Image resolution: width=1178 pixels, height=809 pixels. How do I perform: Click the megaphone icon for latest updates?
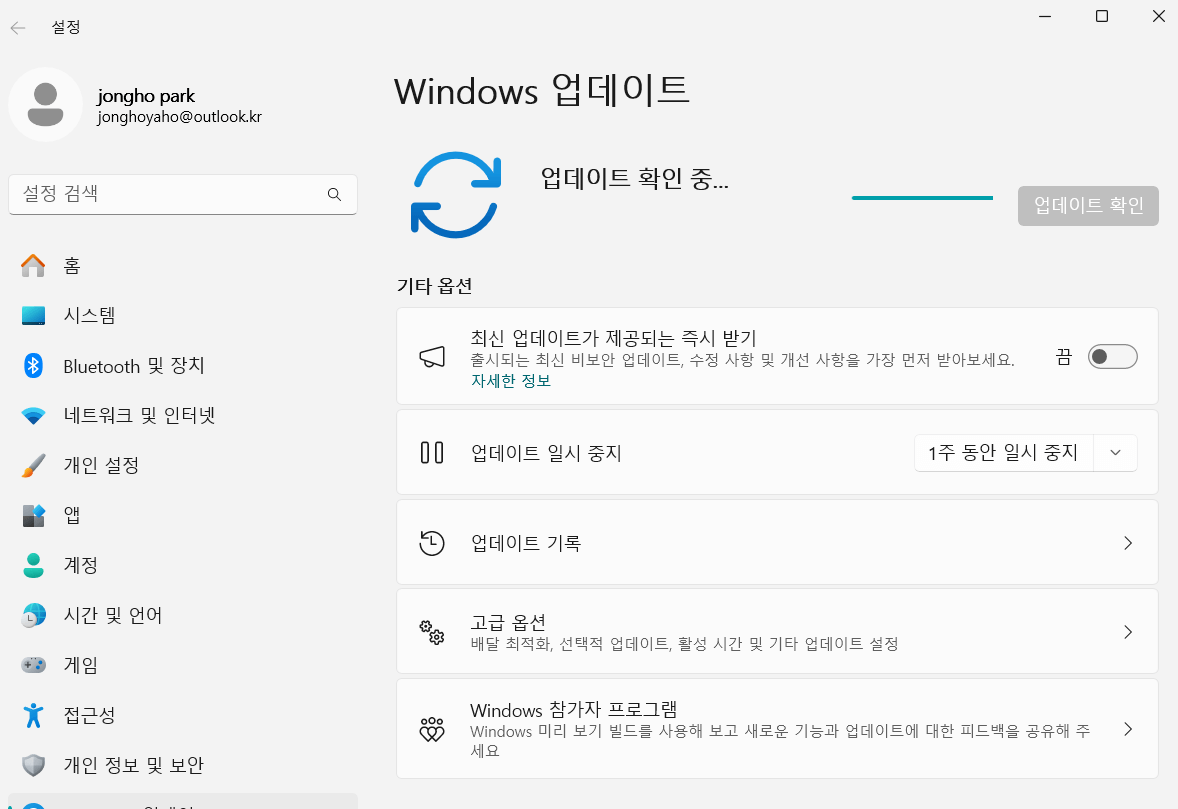click(x=432, y=357)
